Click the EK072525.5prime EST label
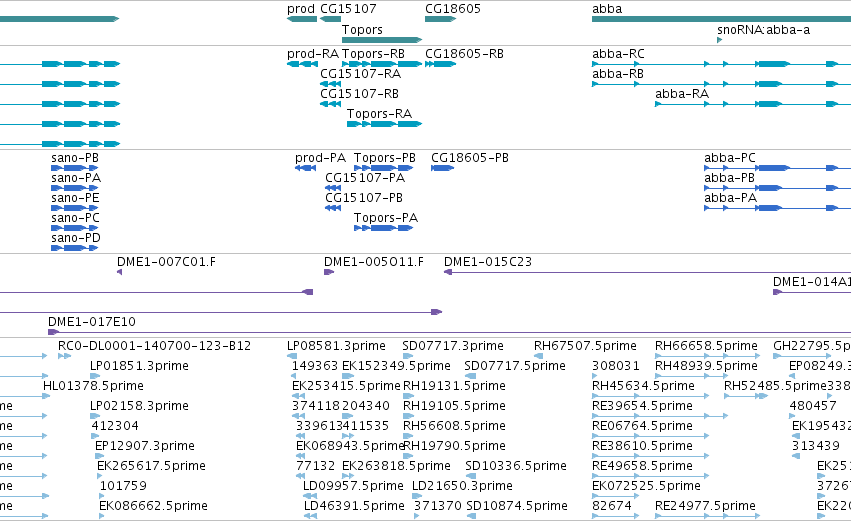The height and width of the screenshot is (521, 851). [646, 487]
